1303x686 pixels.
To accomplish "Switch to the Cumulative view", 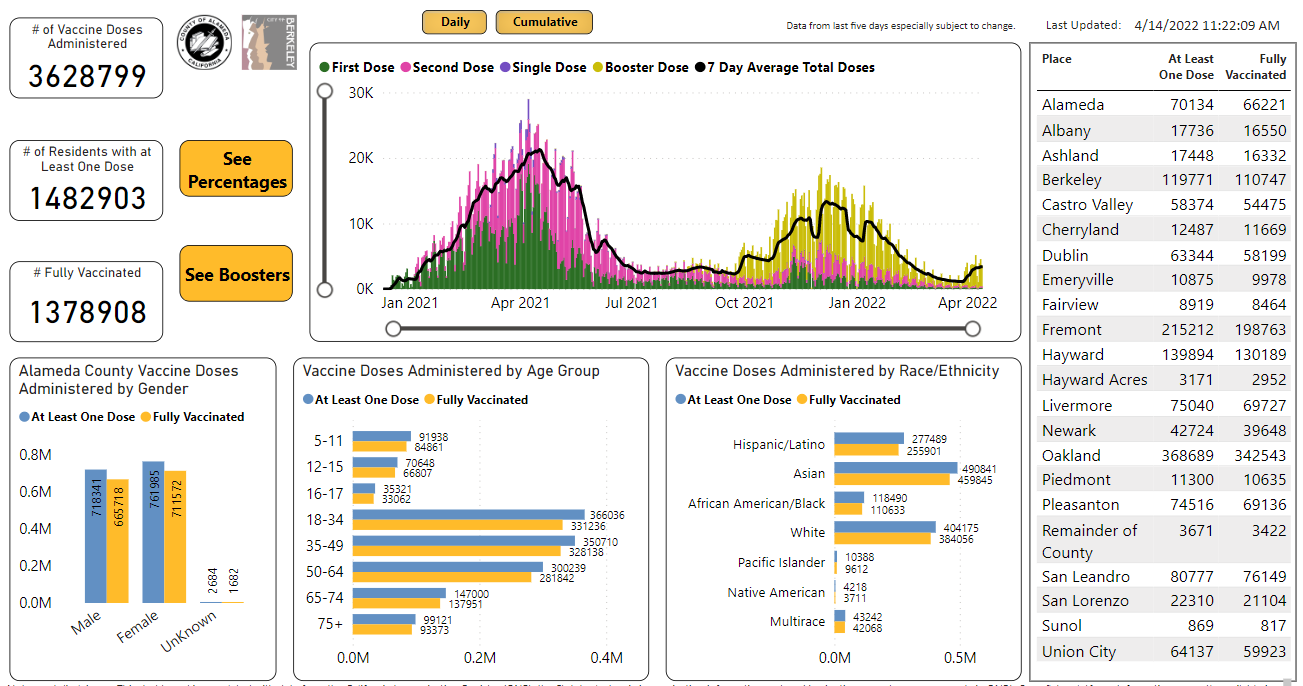I will point(544,22).
